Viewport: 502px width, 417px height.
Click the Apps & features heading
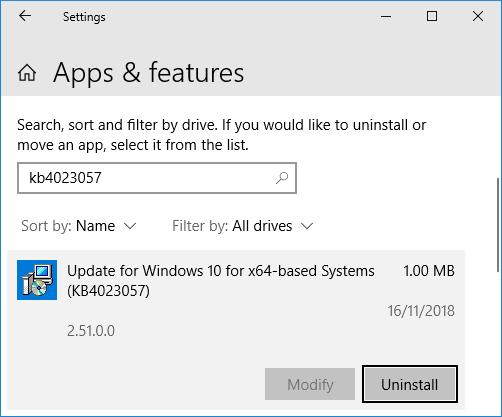pyautogui.click(x=148, y=72)
